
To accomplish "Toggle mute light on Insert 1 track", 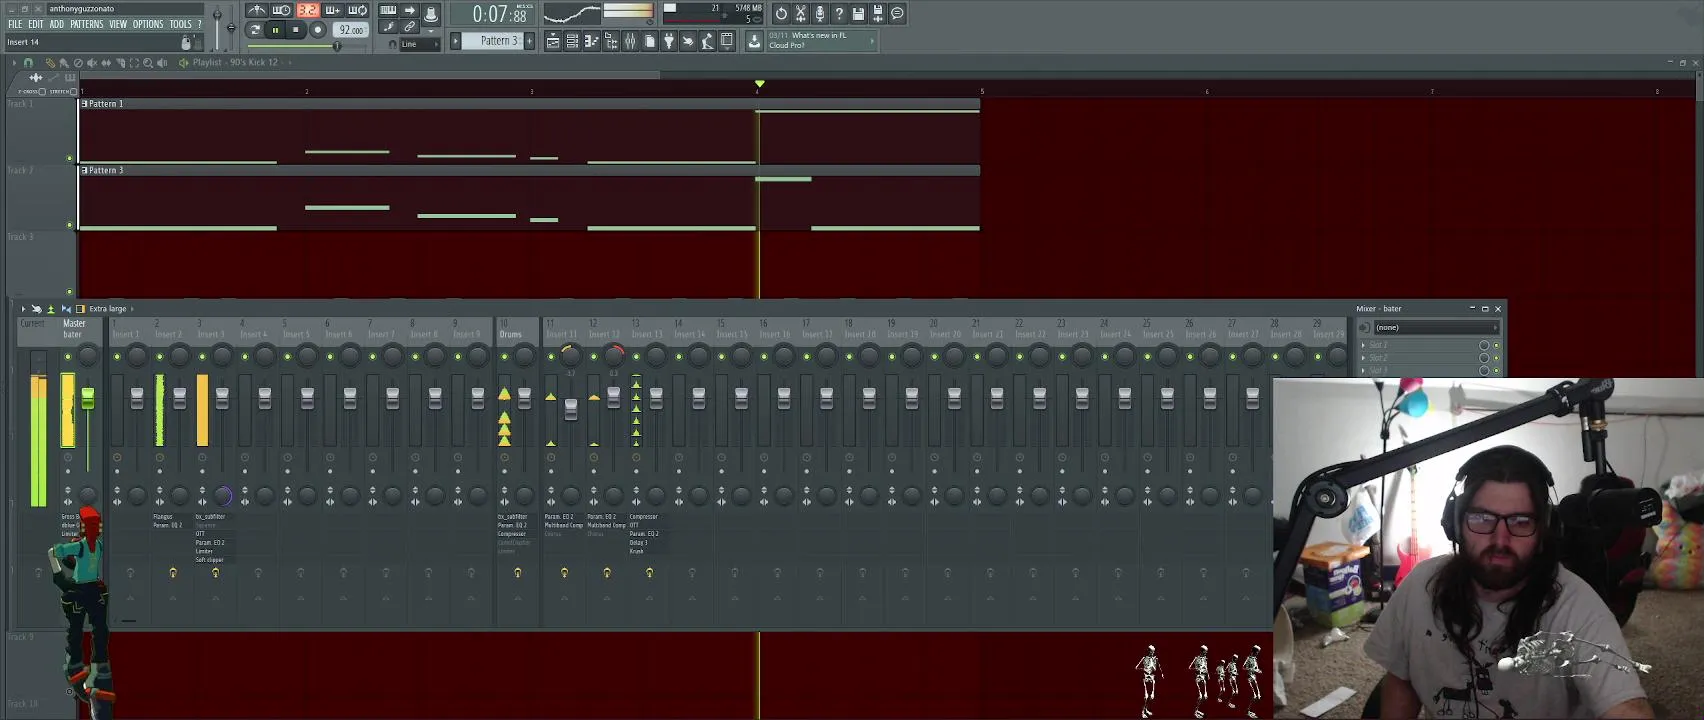I will point(117,357).
